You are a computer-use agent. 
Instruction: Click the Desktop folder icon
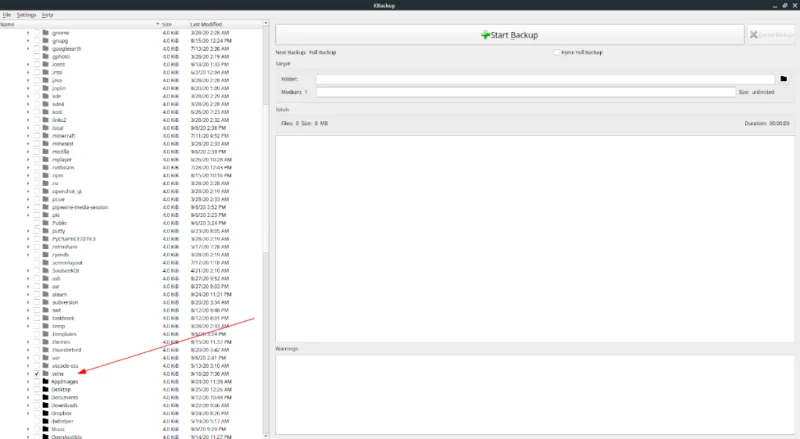tap(45, 389)
